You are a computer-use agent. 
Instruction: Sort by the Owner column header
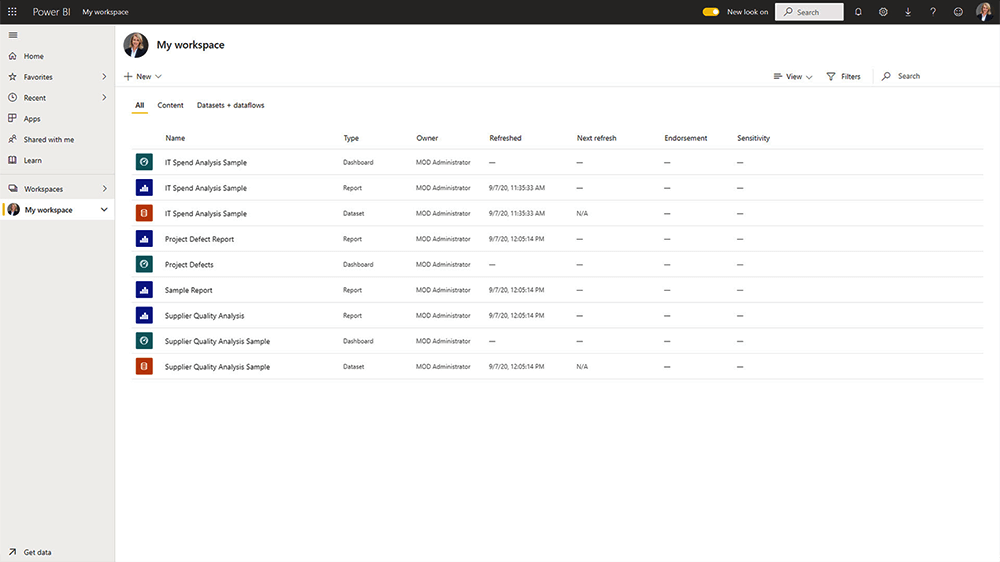(427, 138)
